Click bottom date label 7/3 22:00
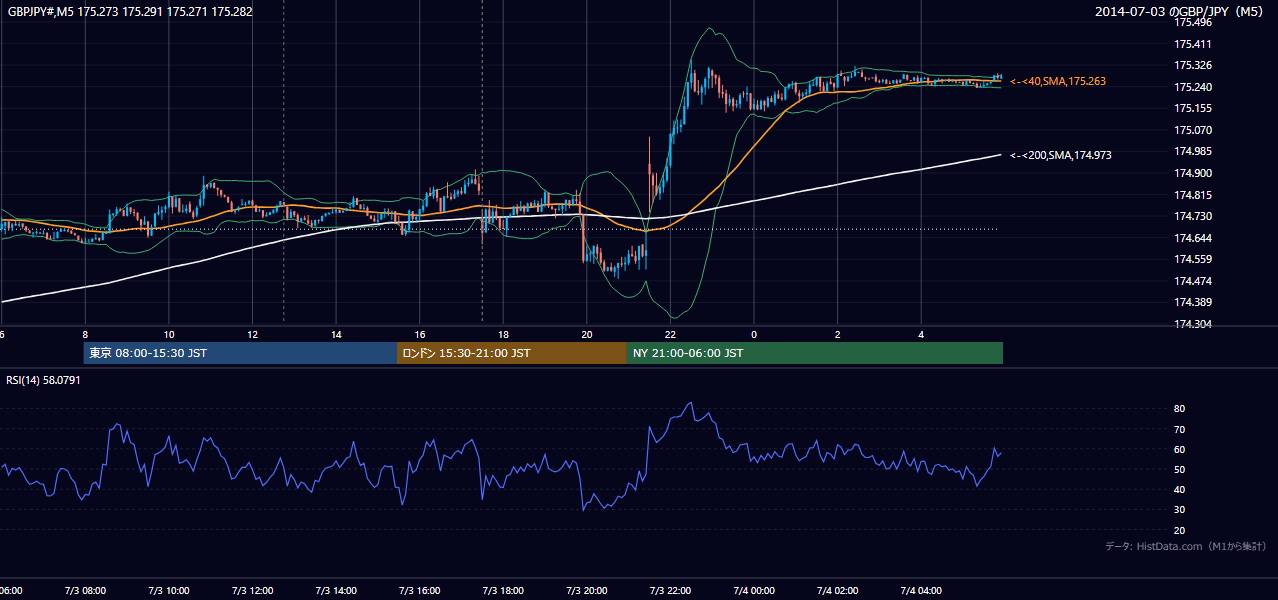The image size is (1278, 600). [670, 591]
